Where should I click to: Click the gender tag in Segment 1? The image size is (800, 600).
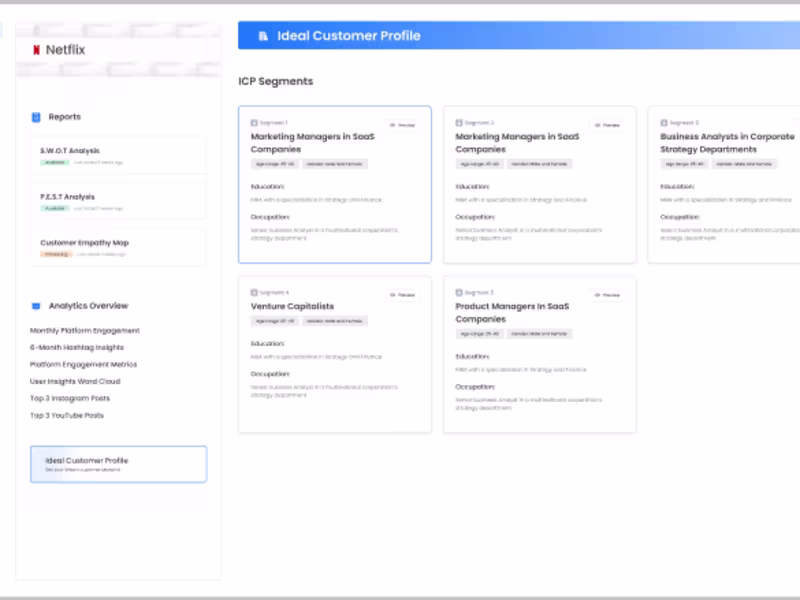pyautogui.click(x=335, y=164)
